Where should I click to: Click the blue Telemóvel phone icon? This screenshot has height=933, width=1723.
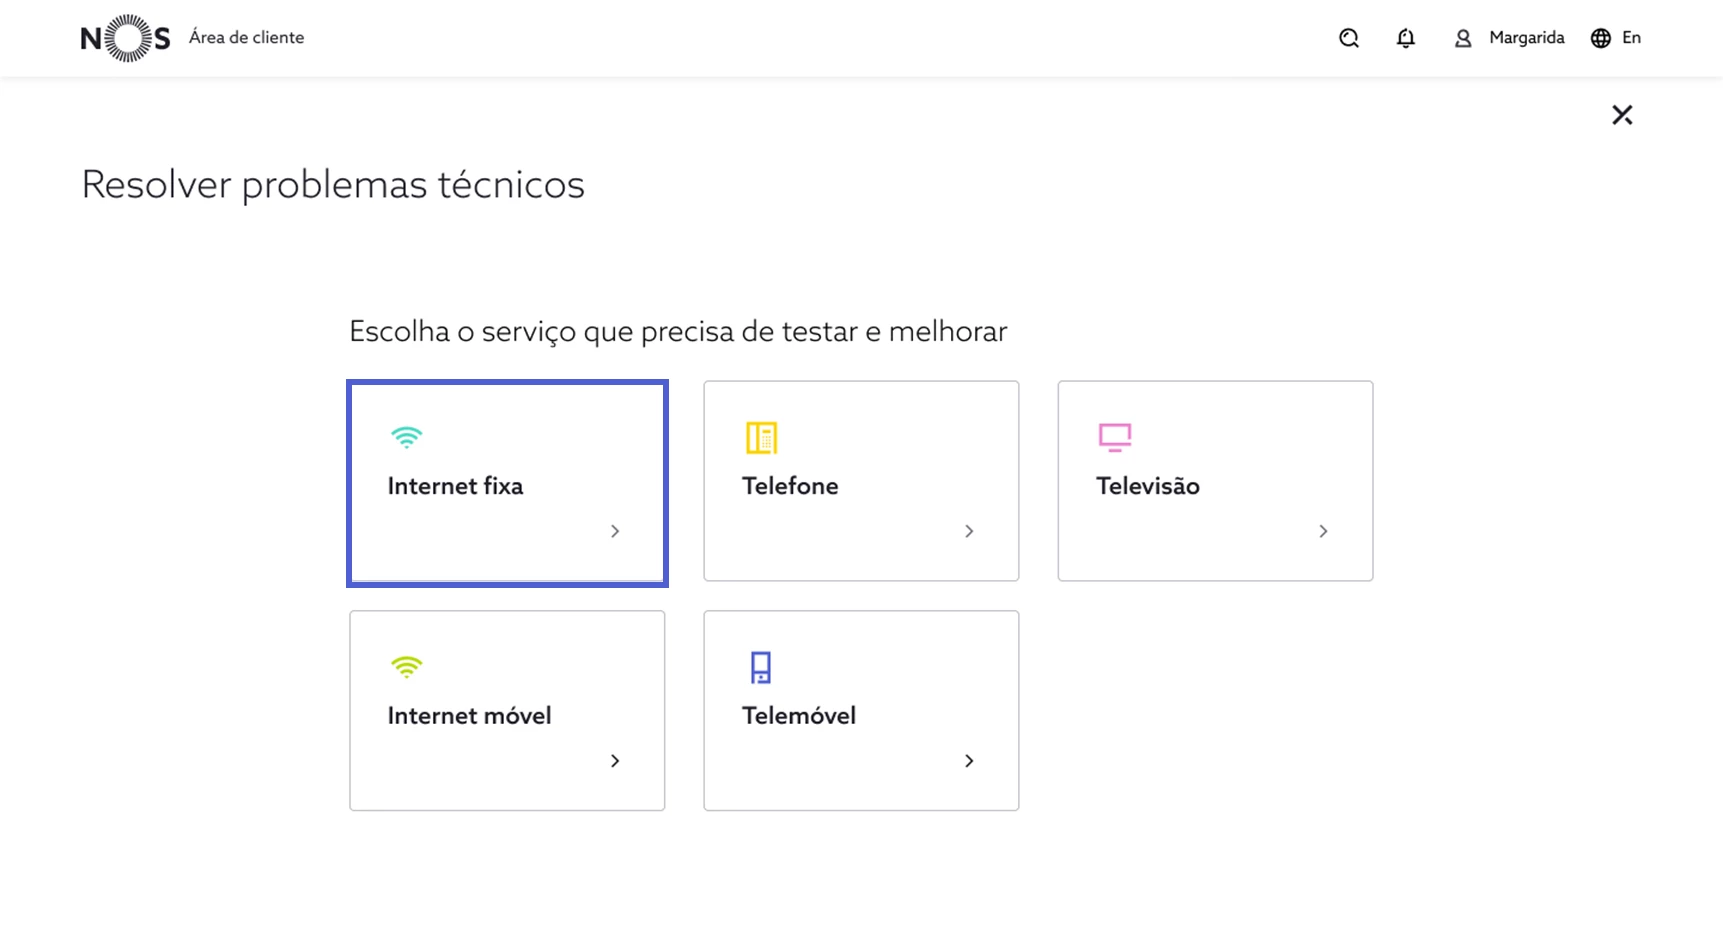[x=761, y=667]
